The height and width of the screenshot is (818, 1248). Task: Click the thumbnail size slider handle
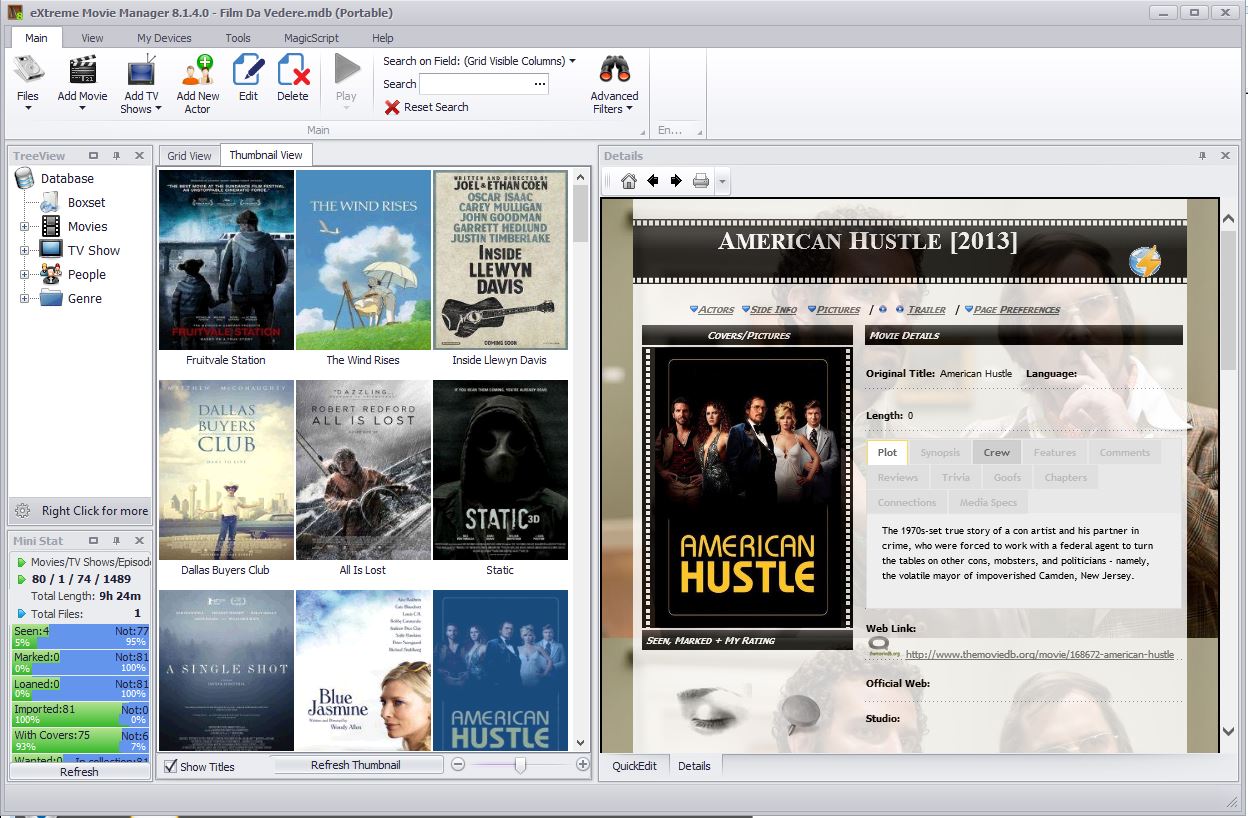pos(520,765)
